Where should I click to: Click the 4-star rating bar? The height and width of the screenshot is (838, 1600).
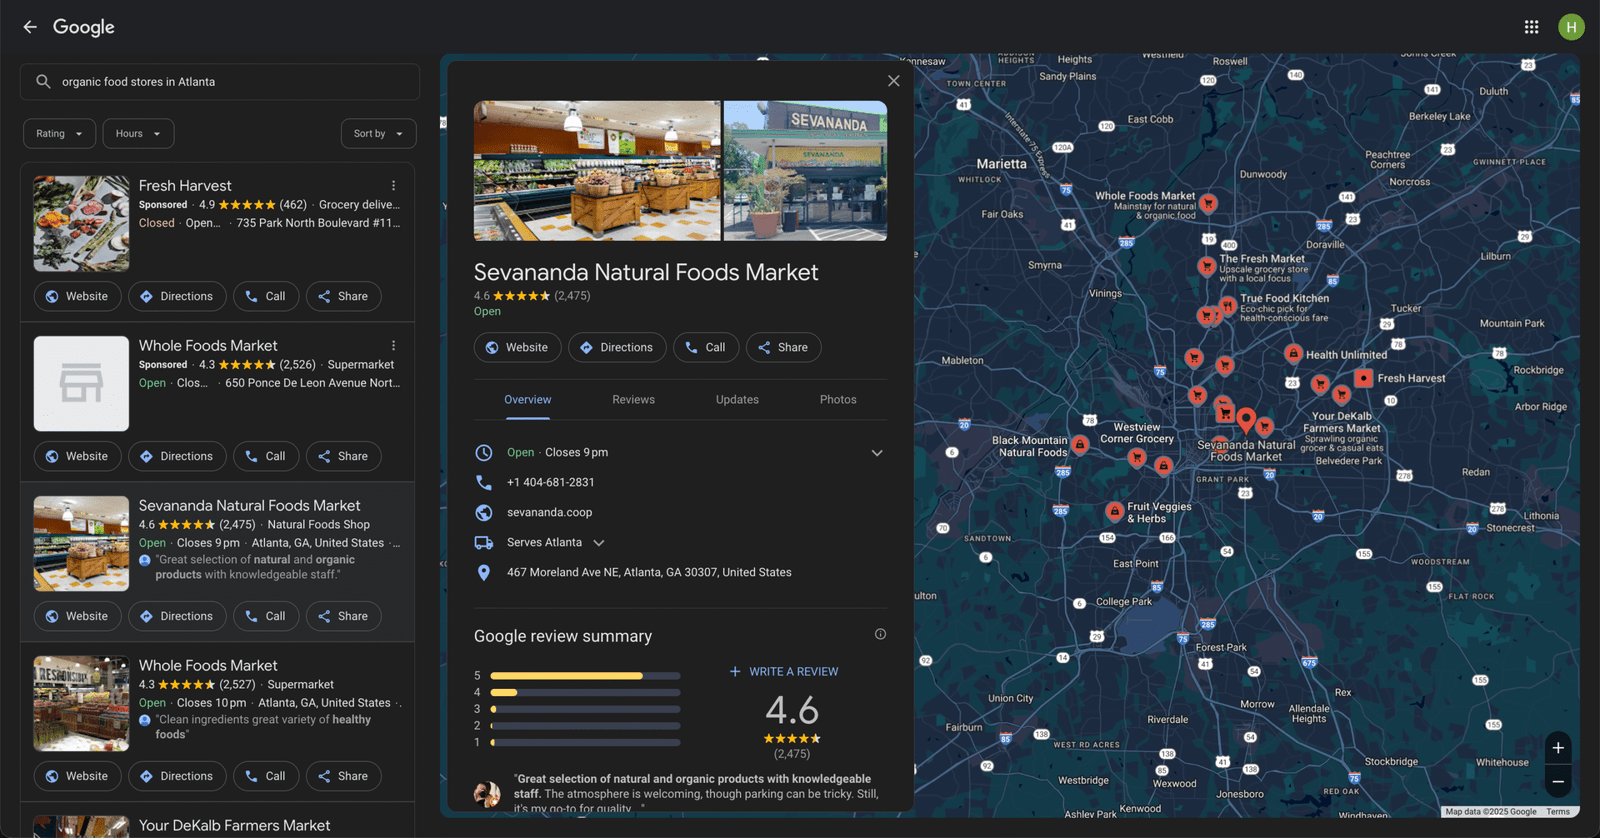585,692
